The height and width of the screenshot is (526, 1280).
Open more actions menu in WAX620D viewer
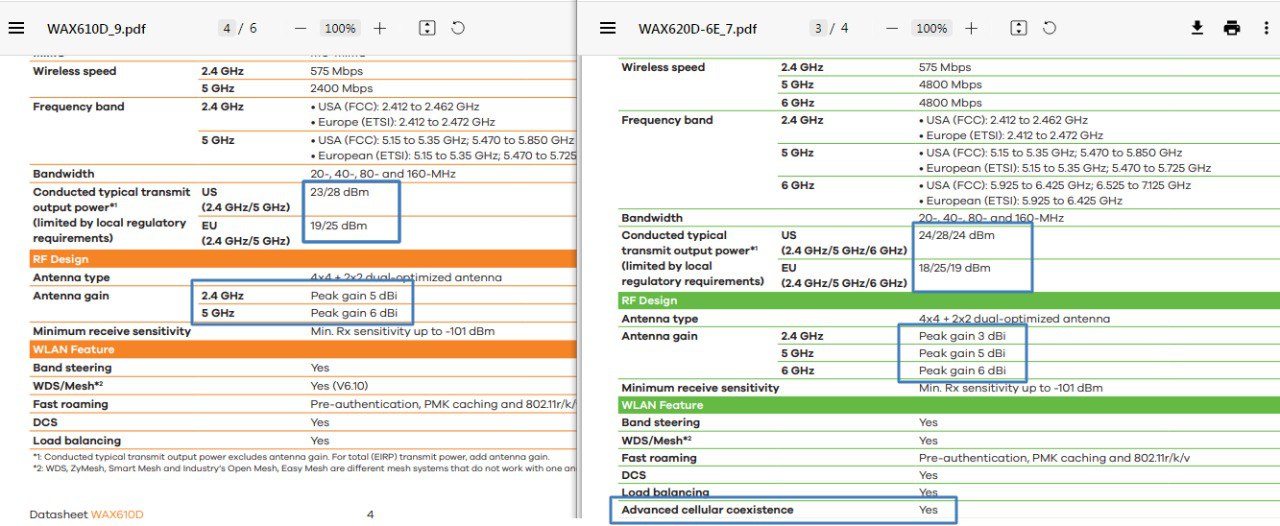click(1266, 28)
